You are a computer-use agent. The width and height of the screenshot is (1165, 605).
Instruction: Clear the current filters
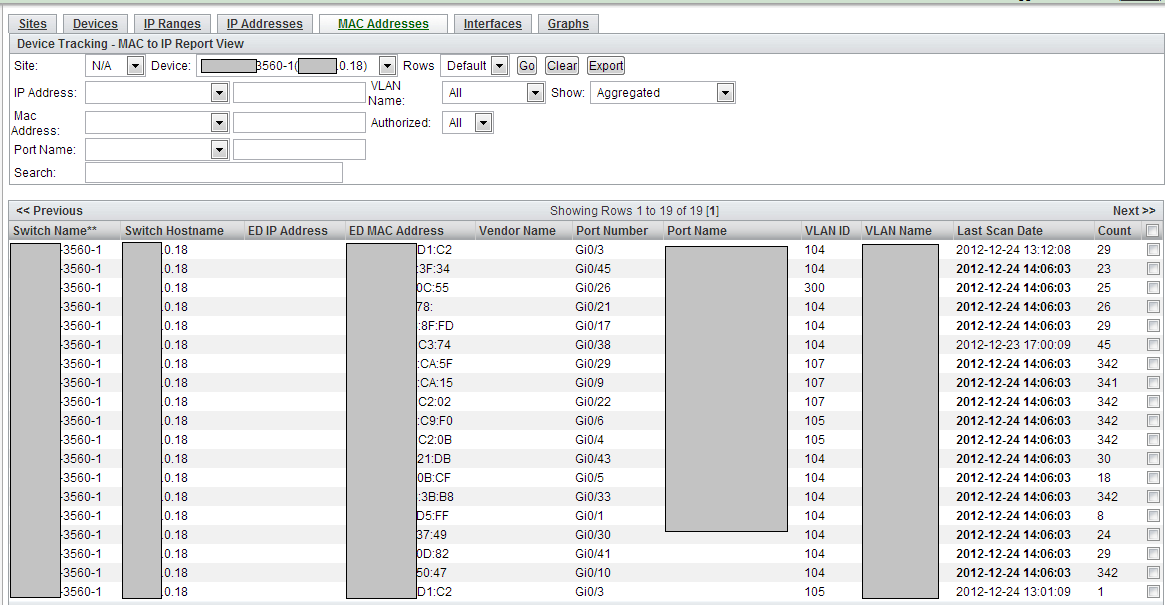point(561,65)
